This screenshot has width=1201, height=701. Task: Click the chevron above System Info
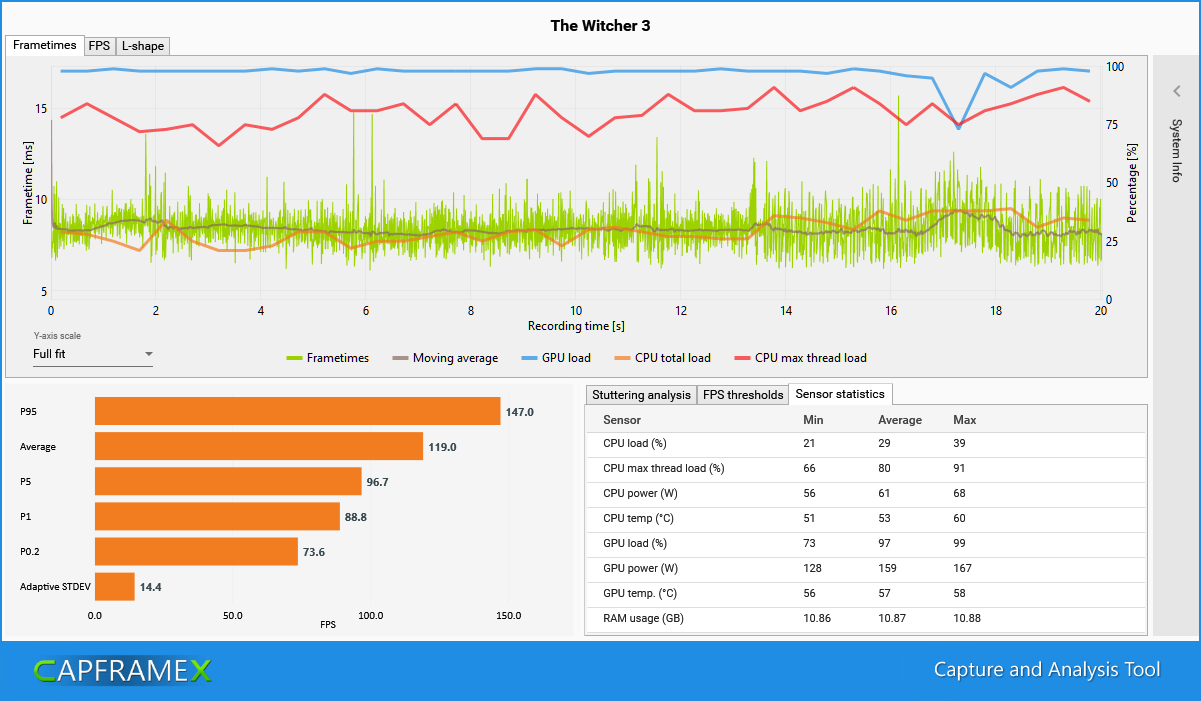1176,90
